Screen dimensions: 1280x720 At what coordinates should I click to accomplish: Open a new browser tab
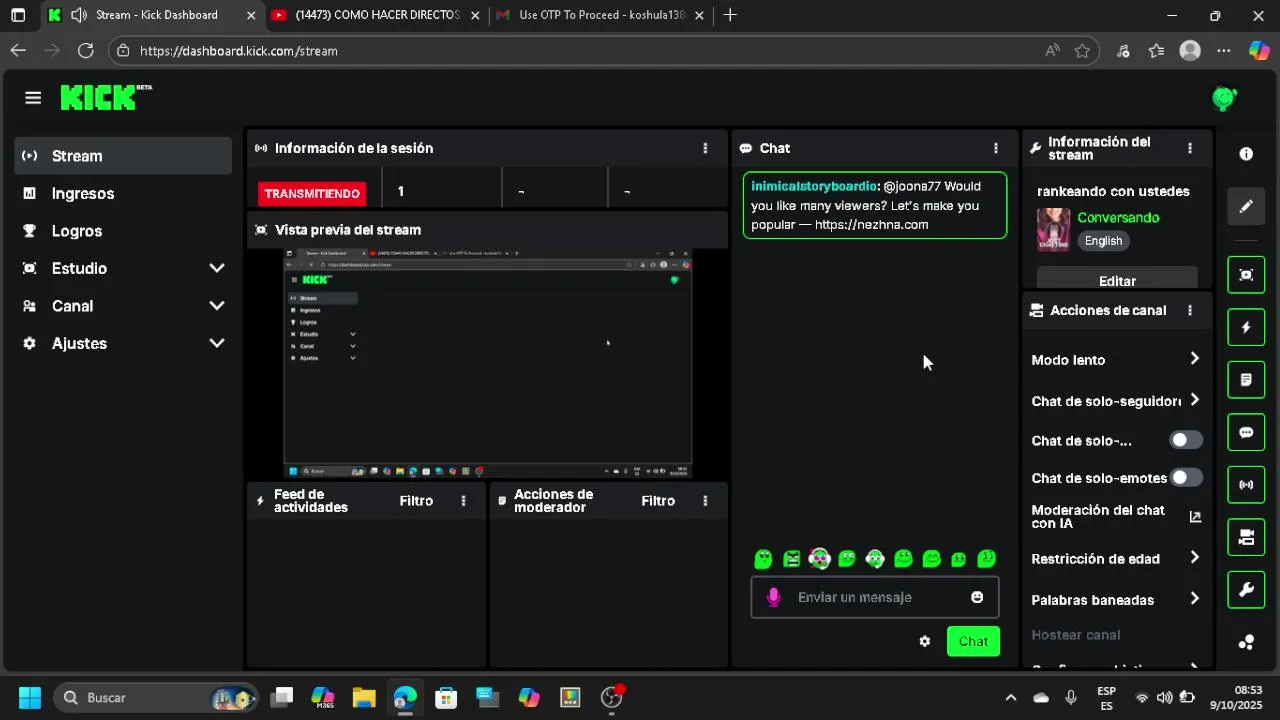tap(730, 15)
